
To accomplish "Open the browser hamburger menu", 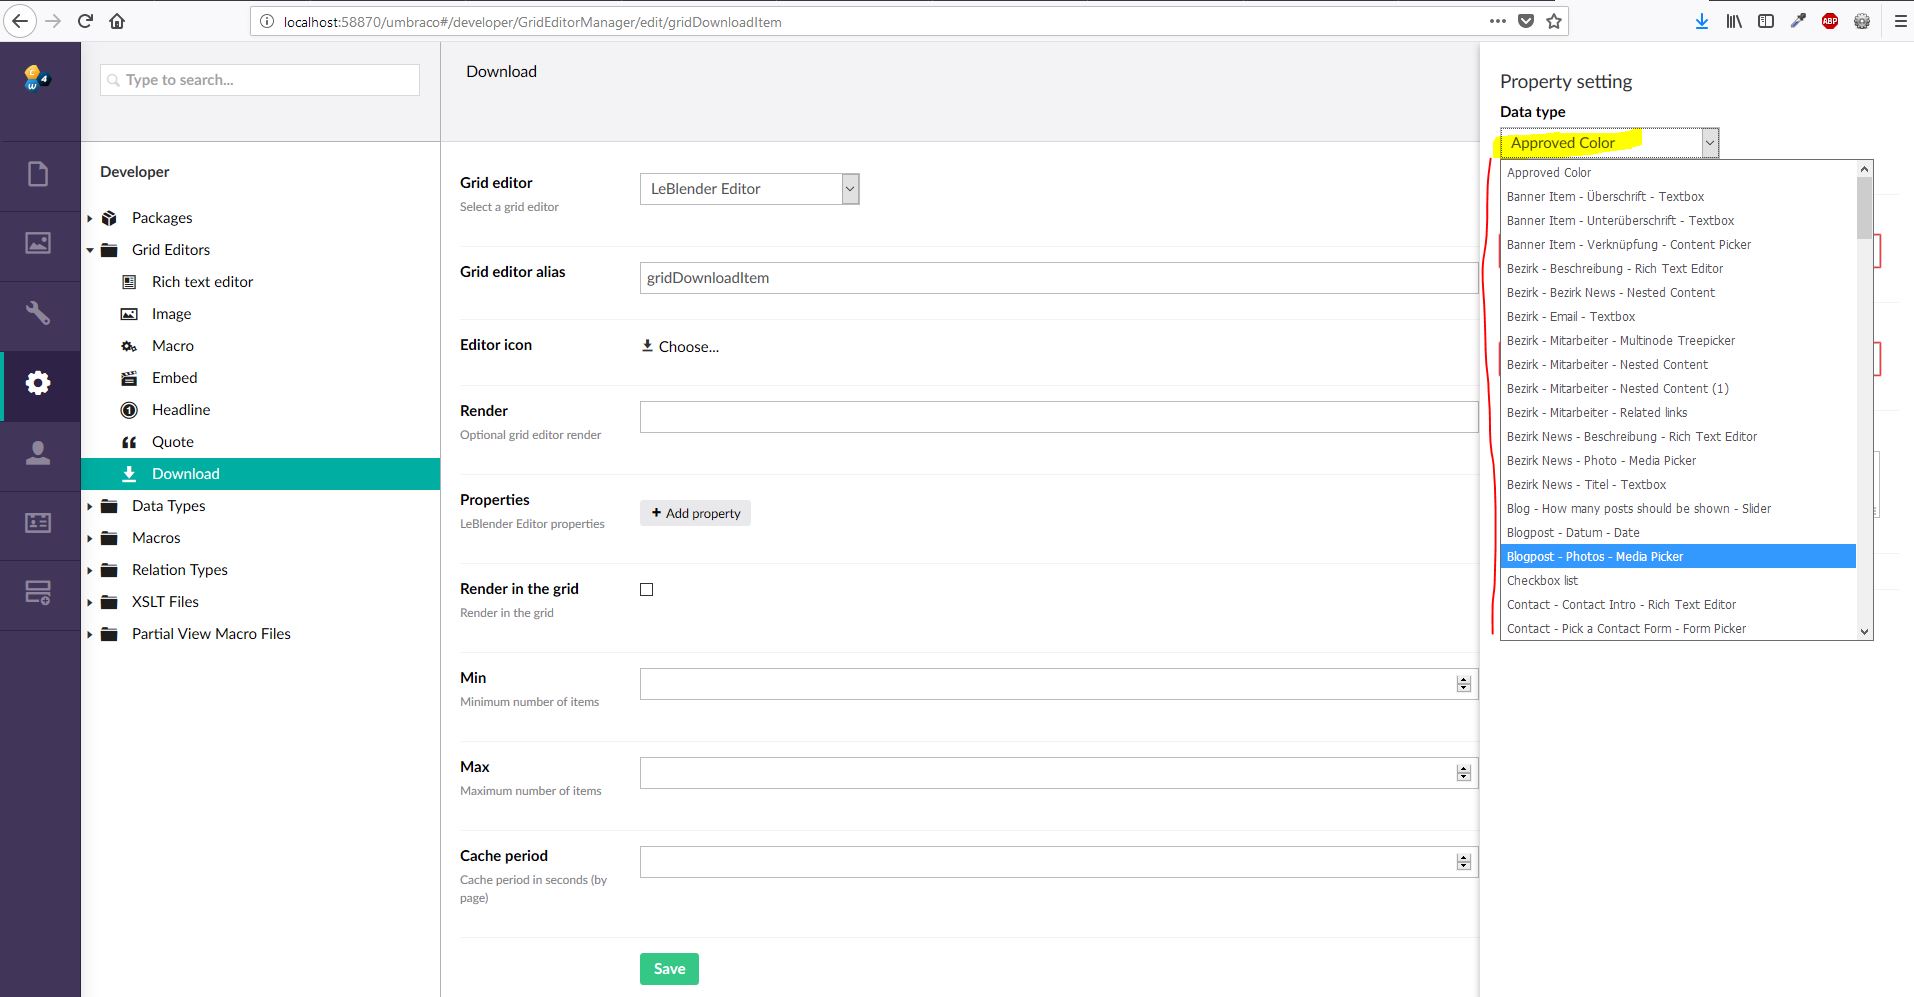I will pos(1900,21).
